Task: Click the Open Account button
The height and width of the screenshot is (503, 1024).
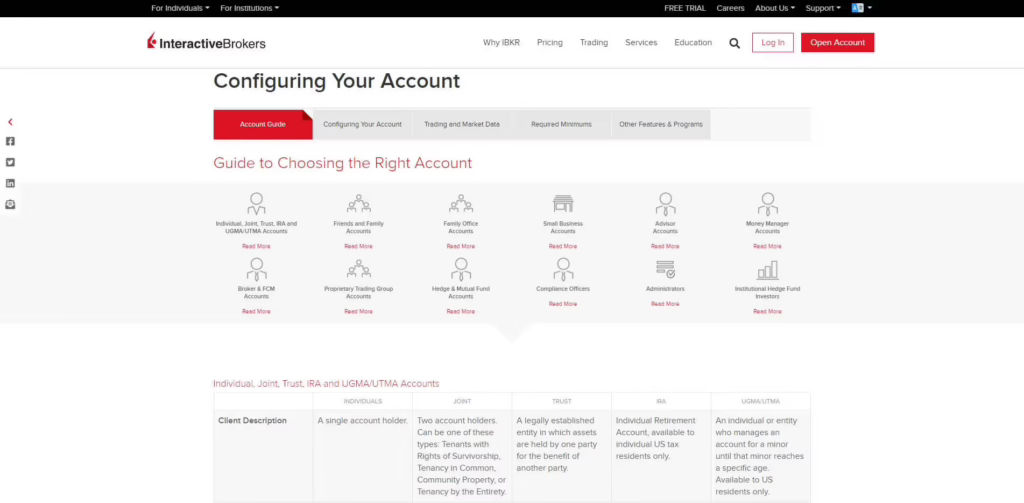Action: (x=837, y=42)
